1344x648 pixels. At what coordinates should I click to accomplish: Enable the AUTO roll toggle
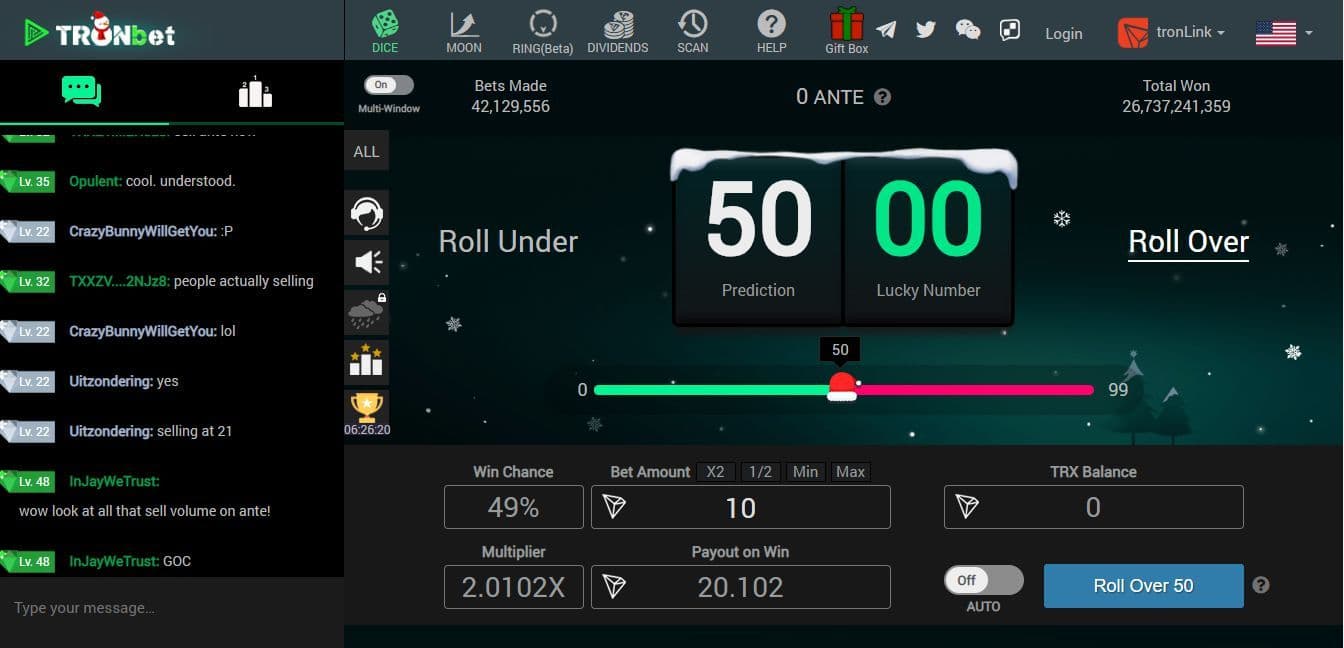click(983, 580)
